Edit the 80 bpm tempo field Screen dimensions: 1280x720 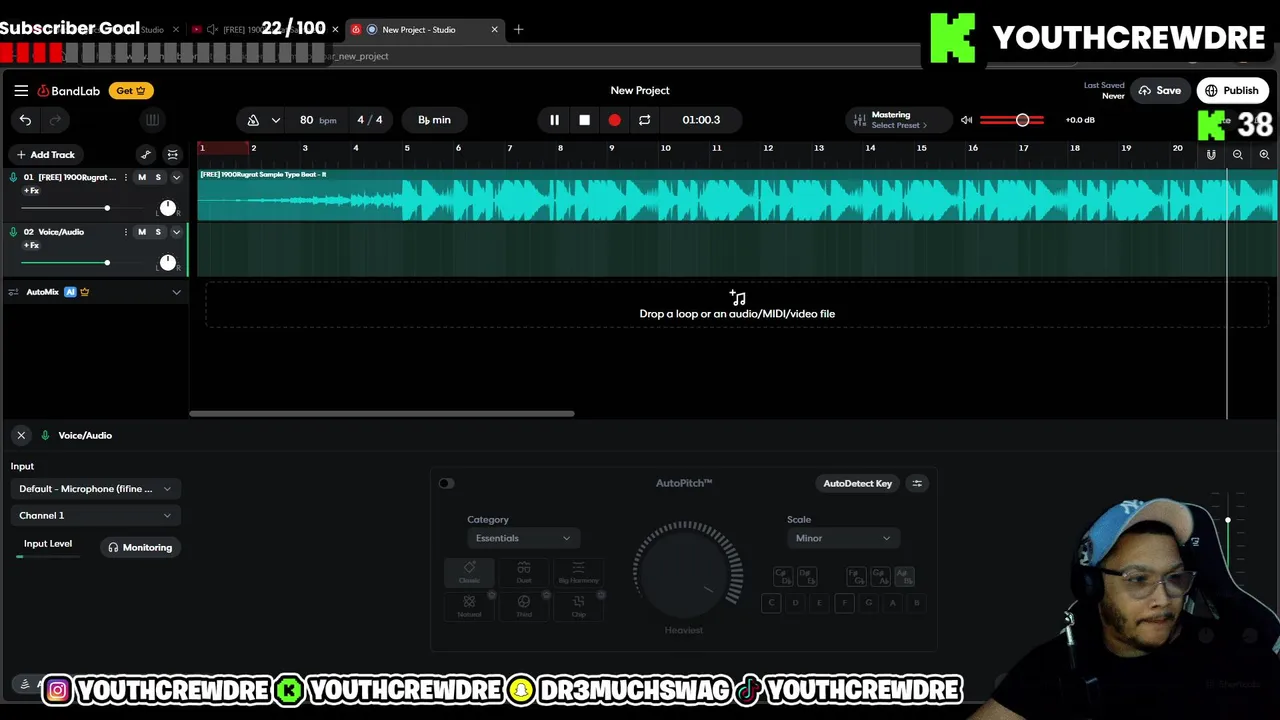(317, 120)
